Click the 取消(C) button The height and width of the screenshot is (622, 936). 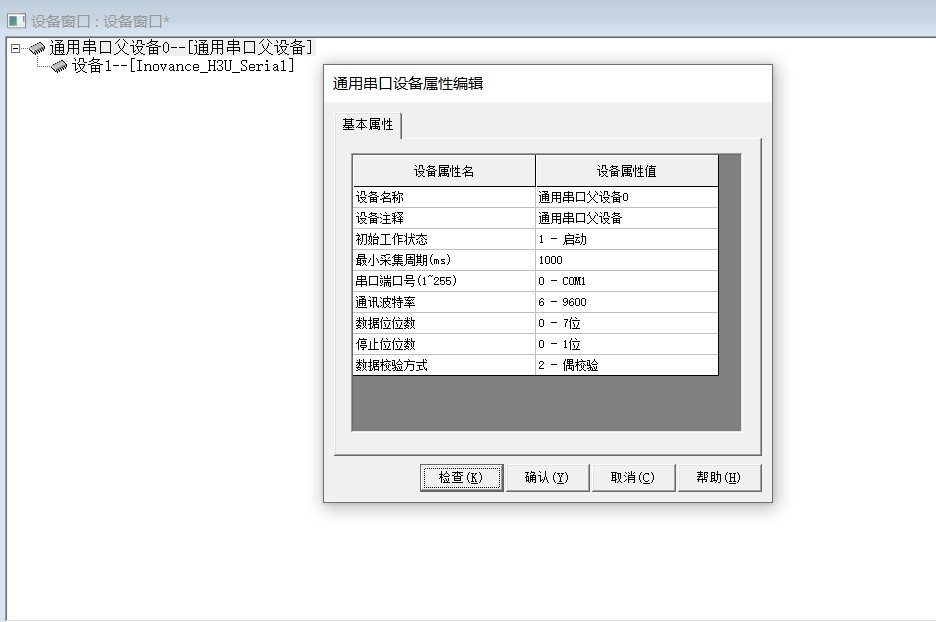click(632, 478)
